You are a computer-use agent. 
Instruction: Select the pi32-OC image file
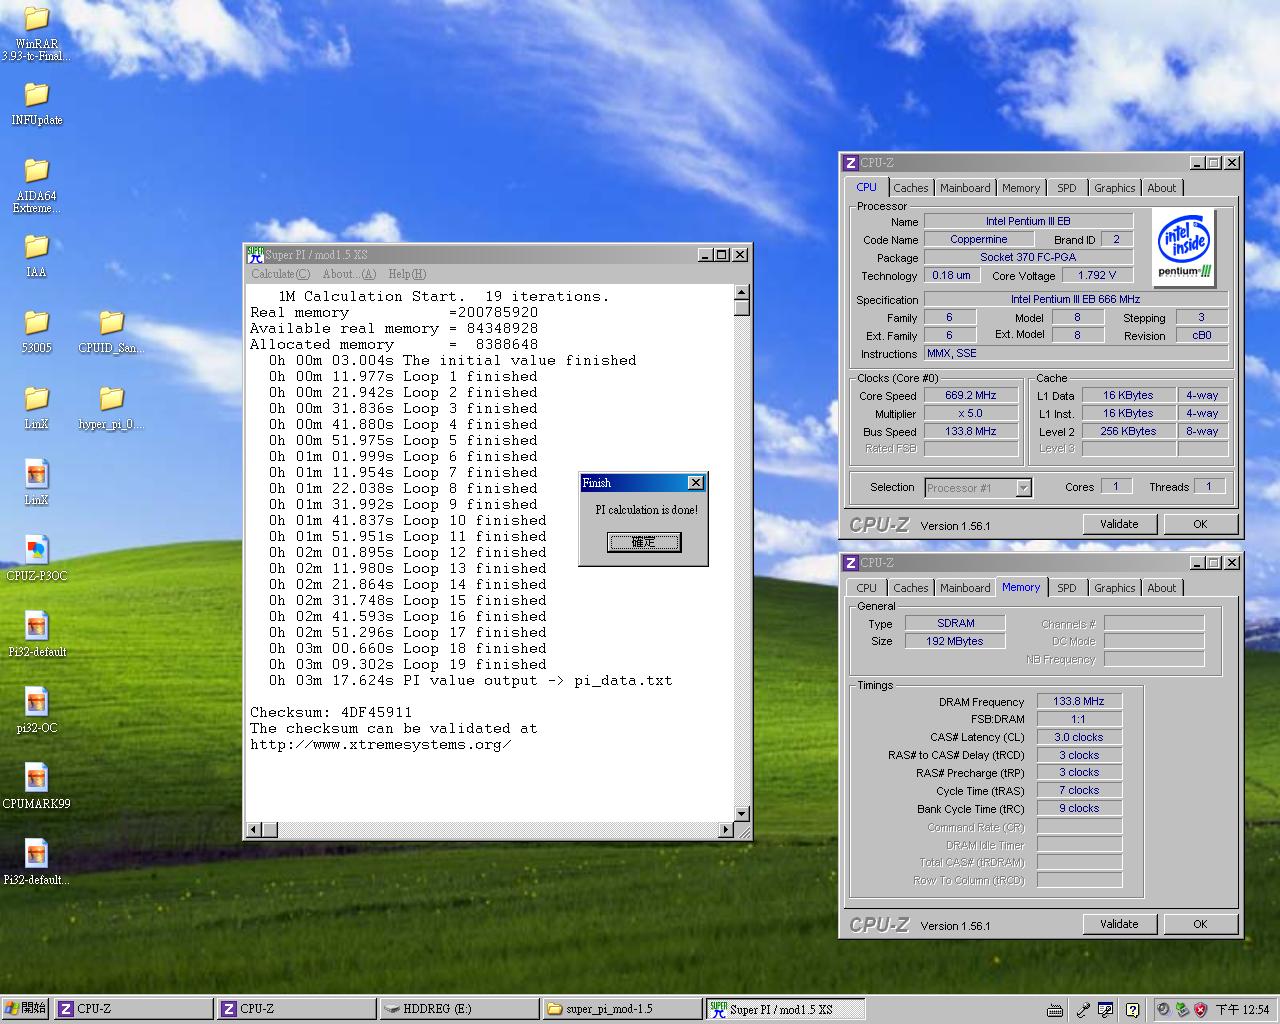pos(36,702)
